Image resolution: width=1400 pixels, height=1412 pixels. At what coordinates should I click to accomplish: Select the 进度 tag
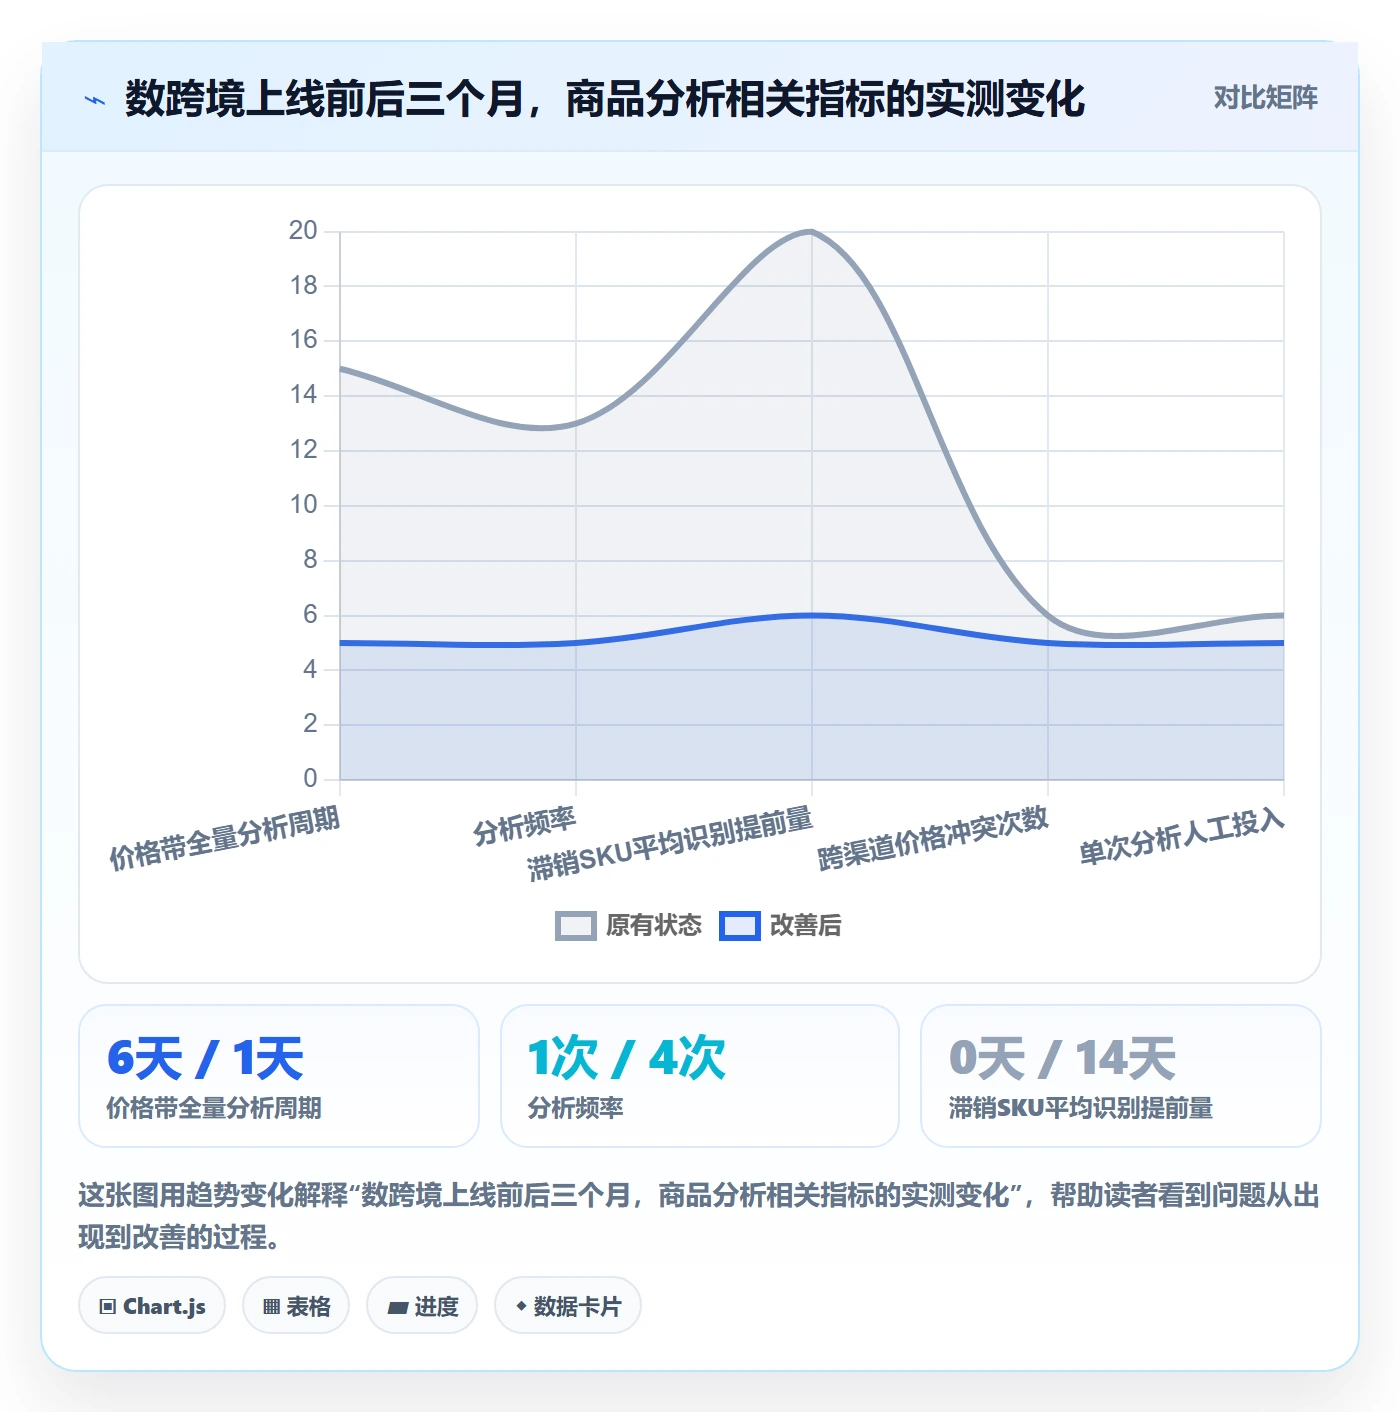422,1306
